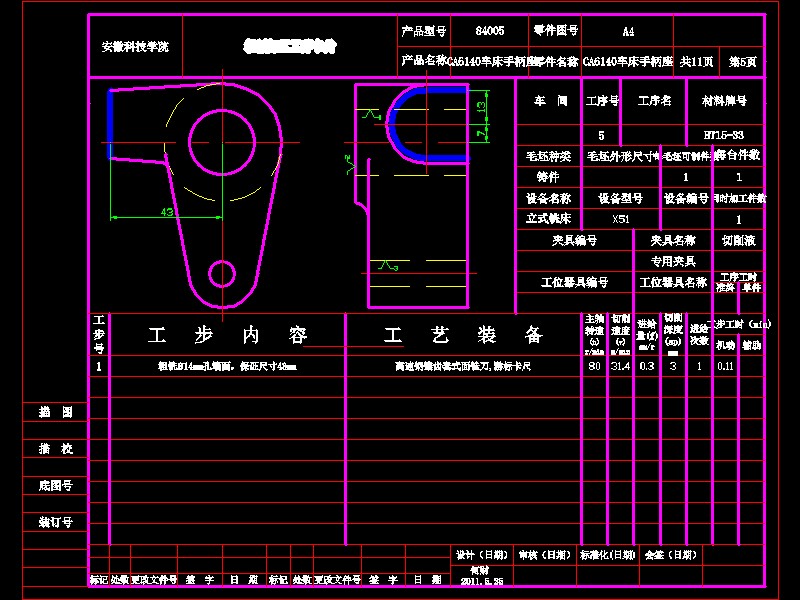Select the 铸件 blank type value
Screen dimensions: 800x600
547,177
